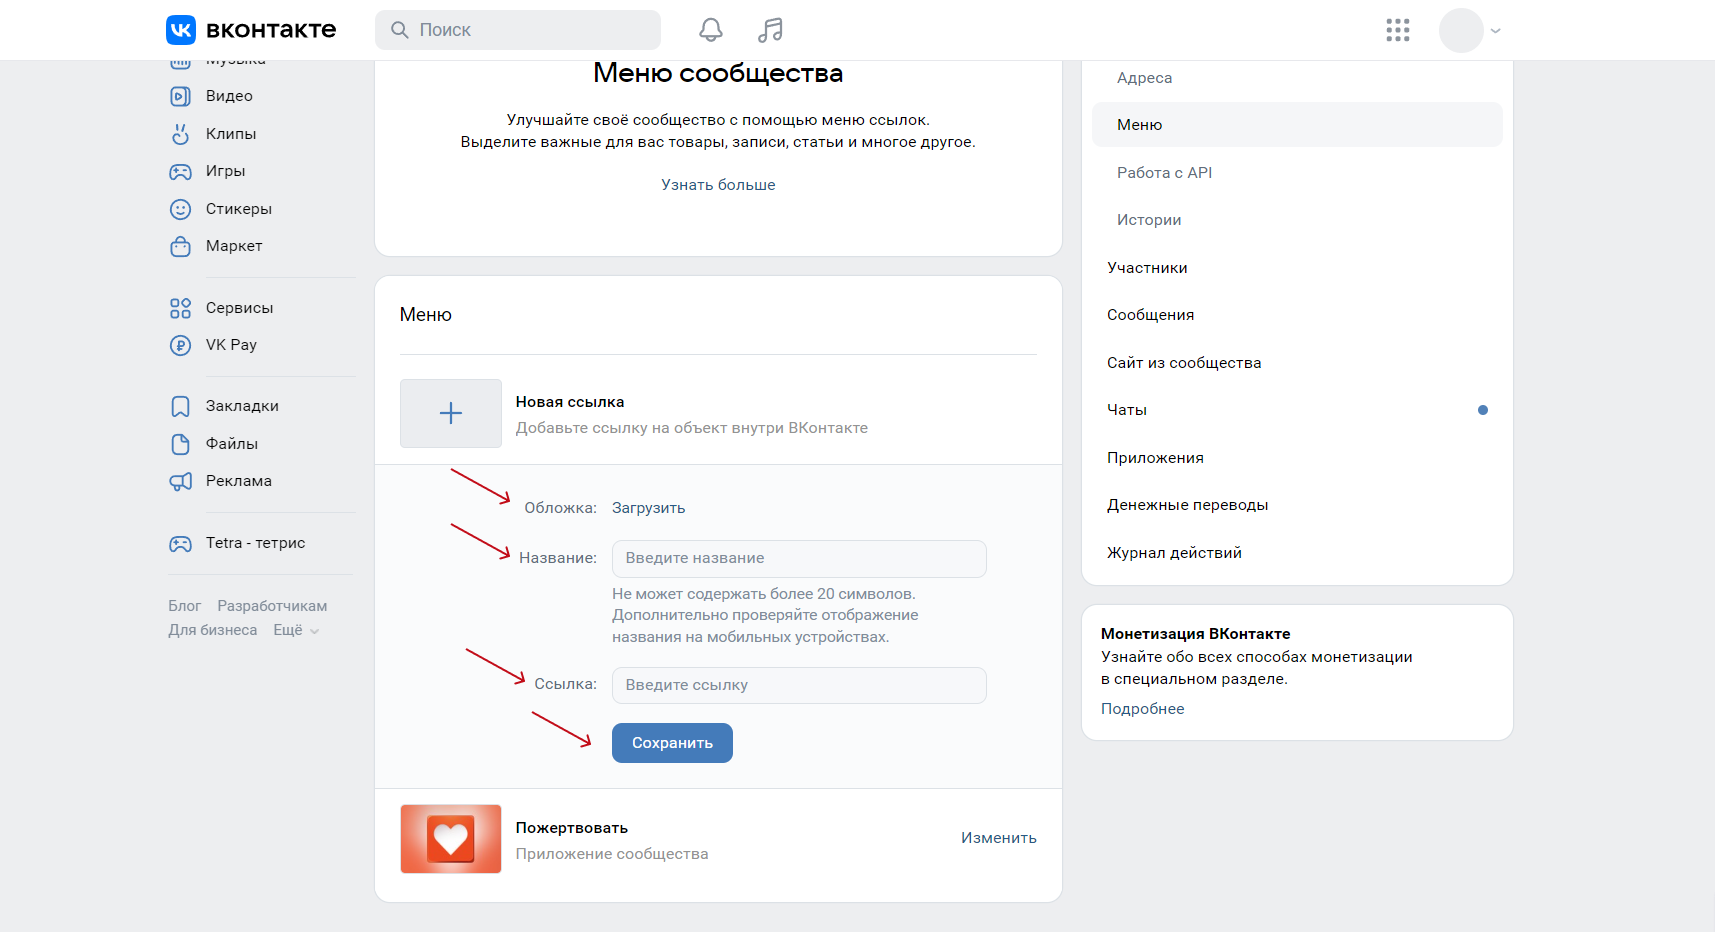Screen dimensions: 1715x932
Task: Open the music note icon in header
Action: (770, 30)
